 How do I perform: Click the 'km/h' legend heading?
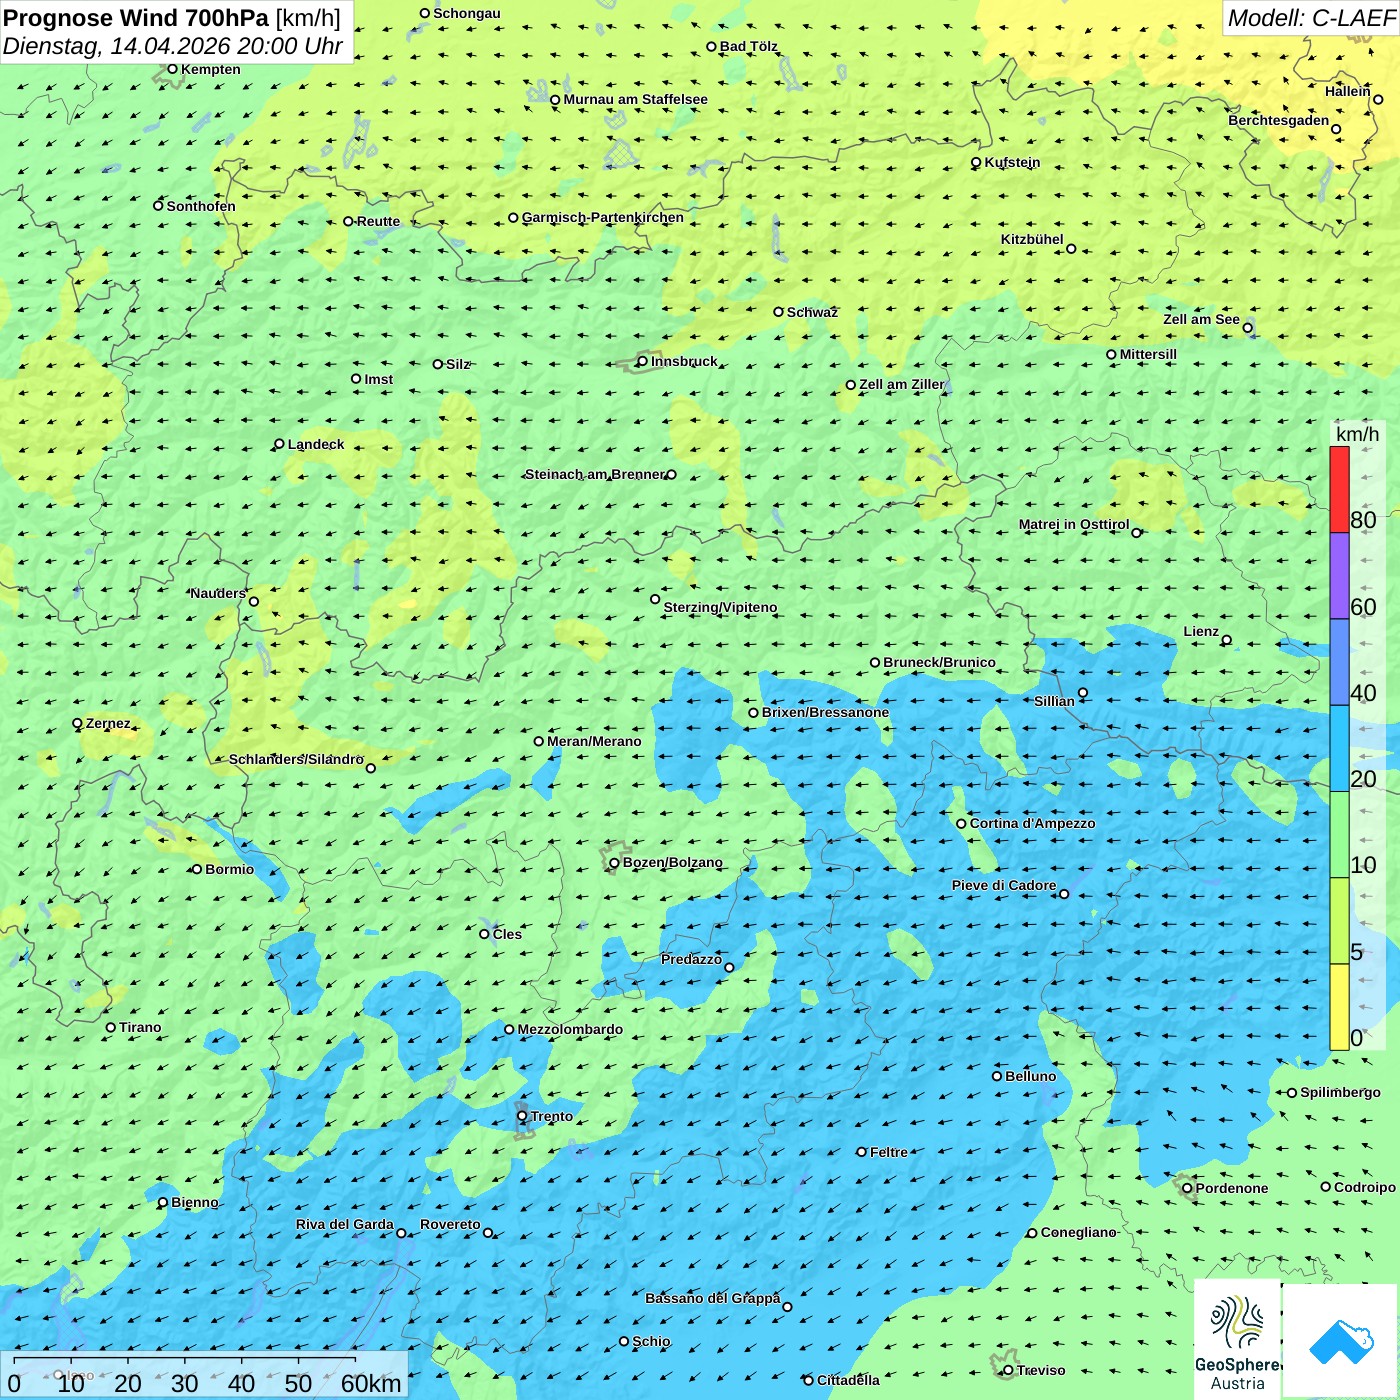1357,434
